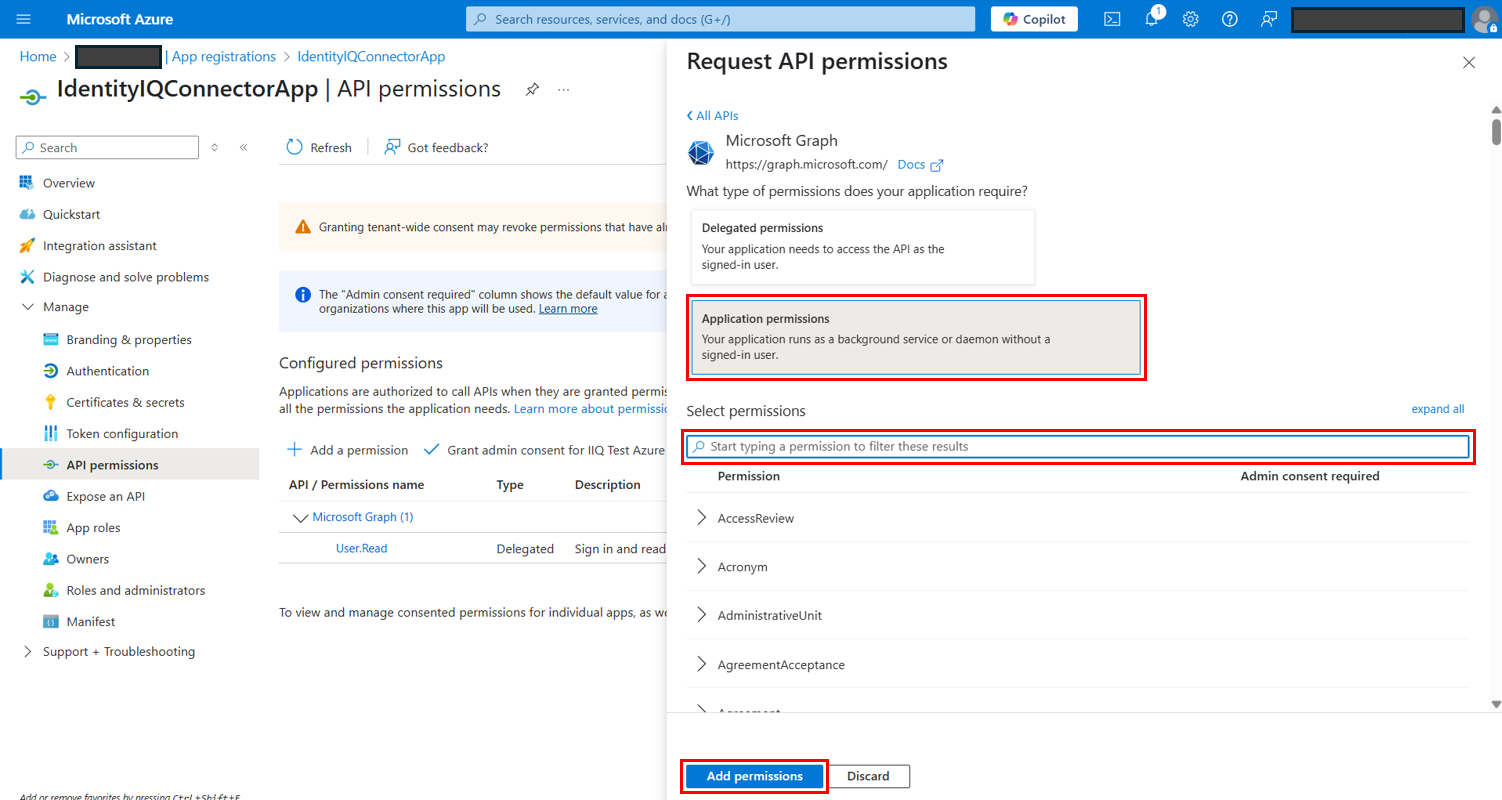Image resolution: width=1502 pixels, height=800 pixels.
Task: Select Application permissions option
Action: coord(915,337)
